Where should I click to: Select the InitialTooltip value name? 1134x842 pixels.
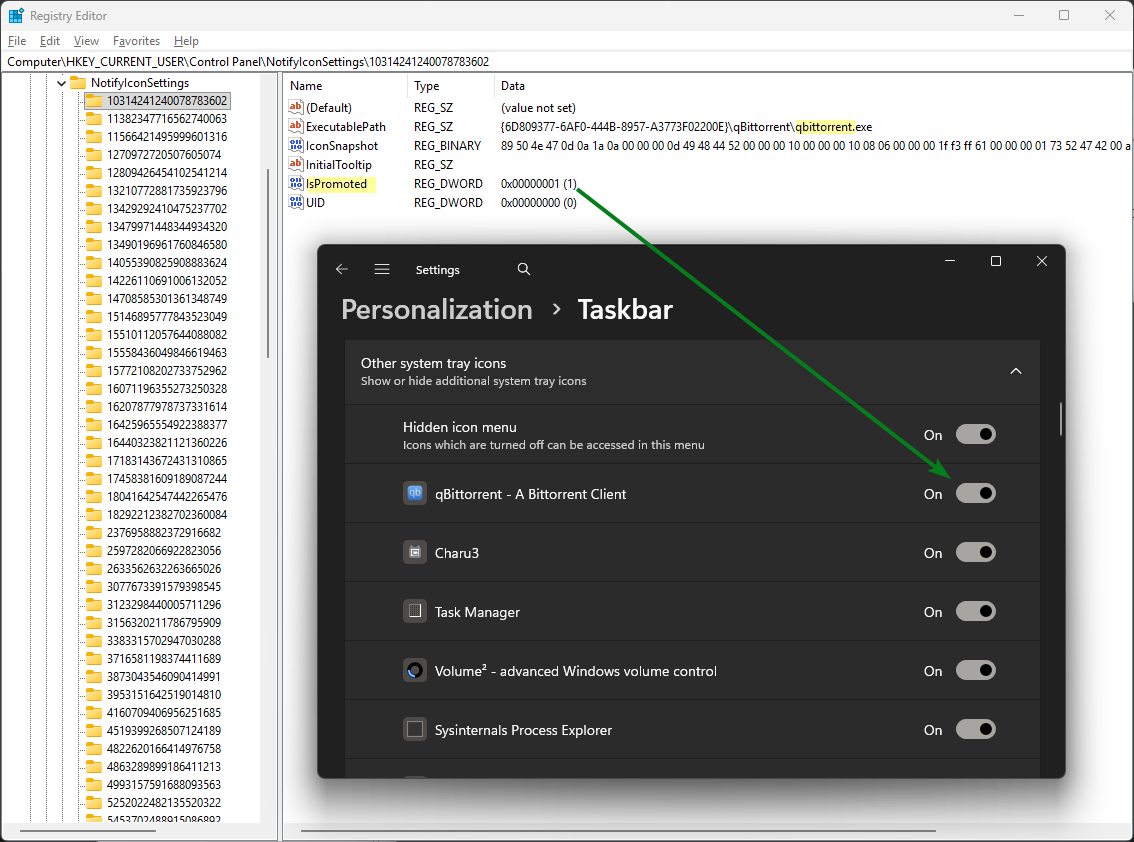338,165
